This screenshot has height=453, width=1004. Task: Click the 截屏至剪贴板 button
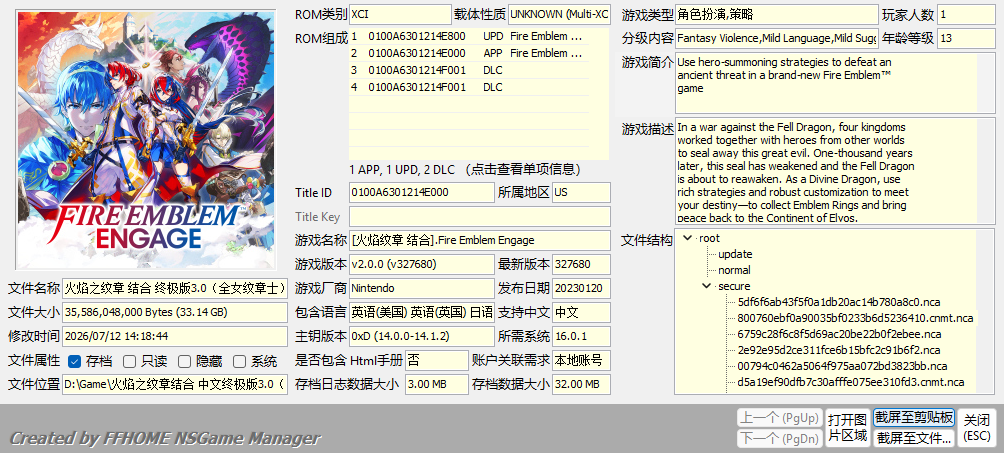[914, 418]
